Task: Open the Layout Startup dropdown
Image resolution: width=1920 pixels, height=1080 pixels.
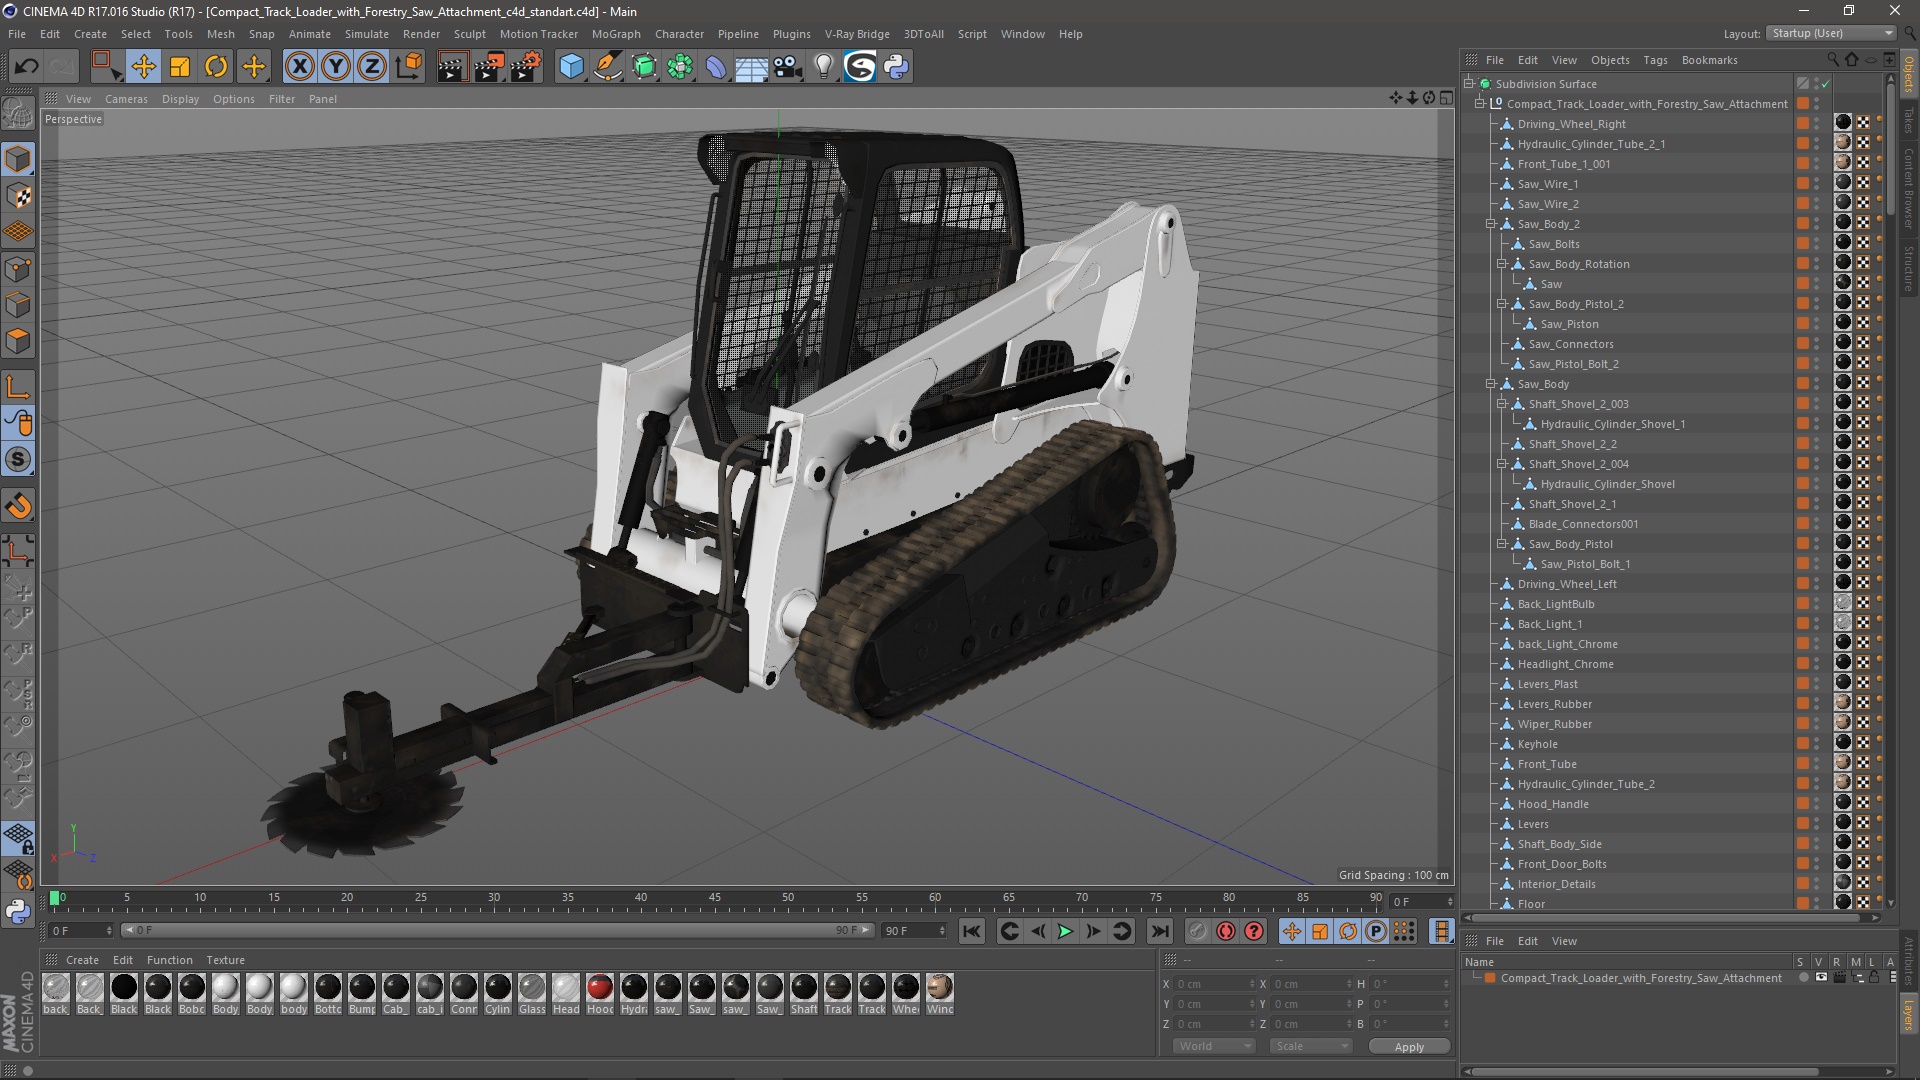Action: [1831, 33]
